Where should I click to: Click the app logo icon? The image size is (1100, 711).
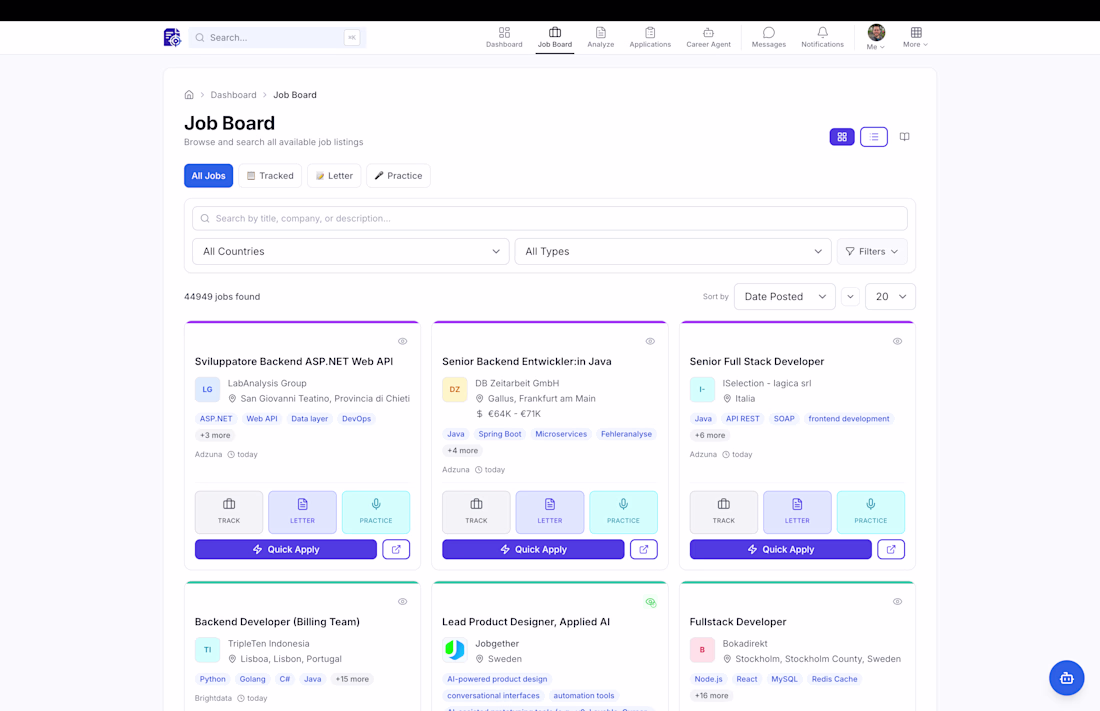[172, 37]
